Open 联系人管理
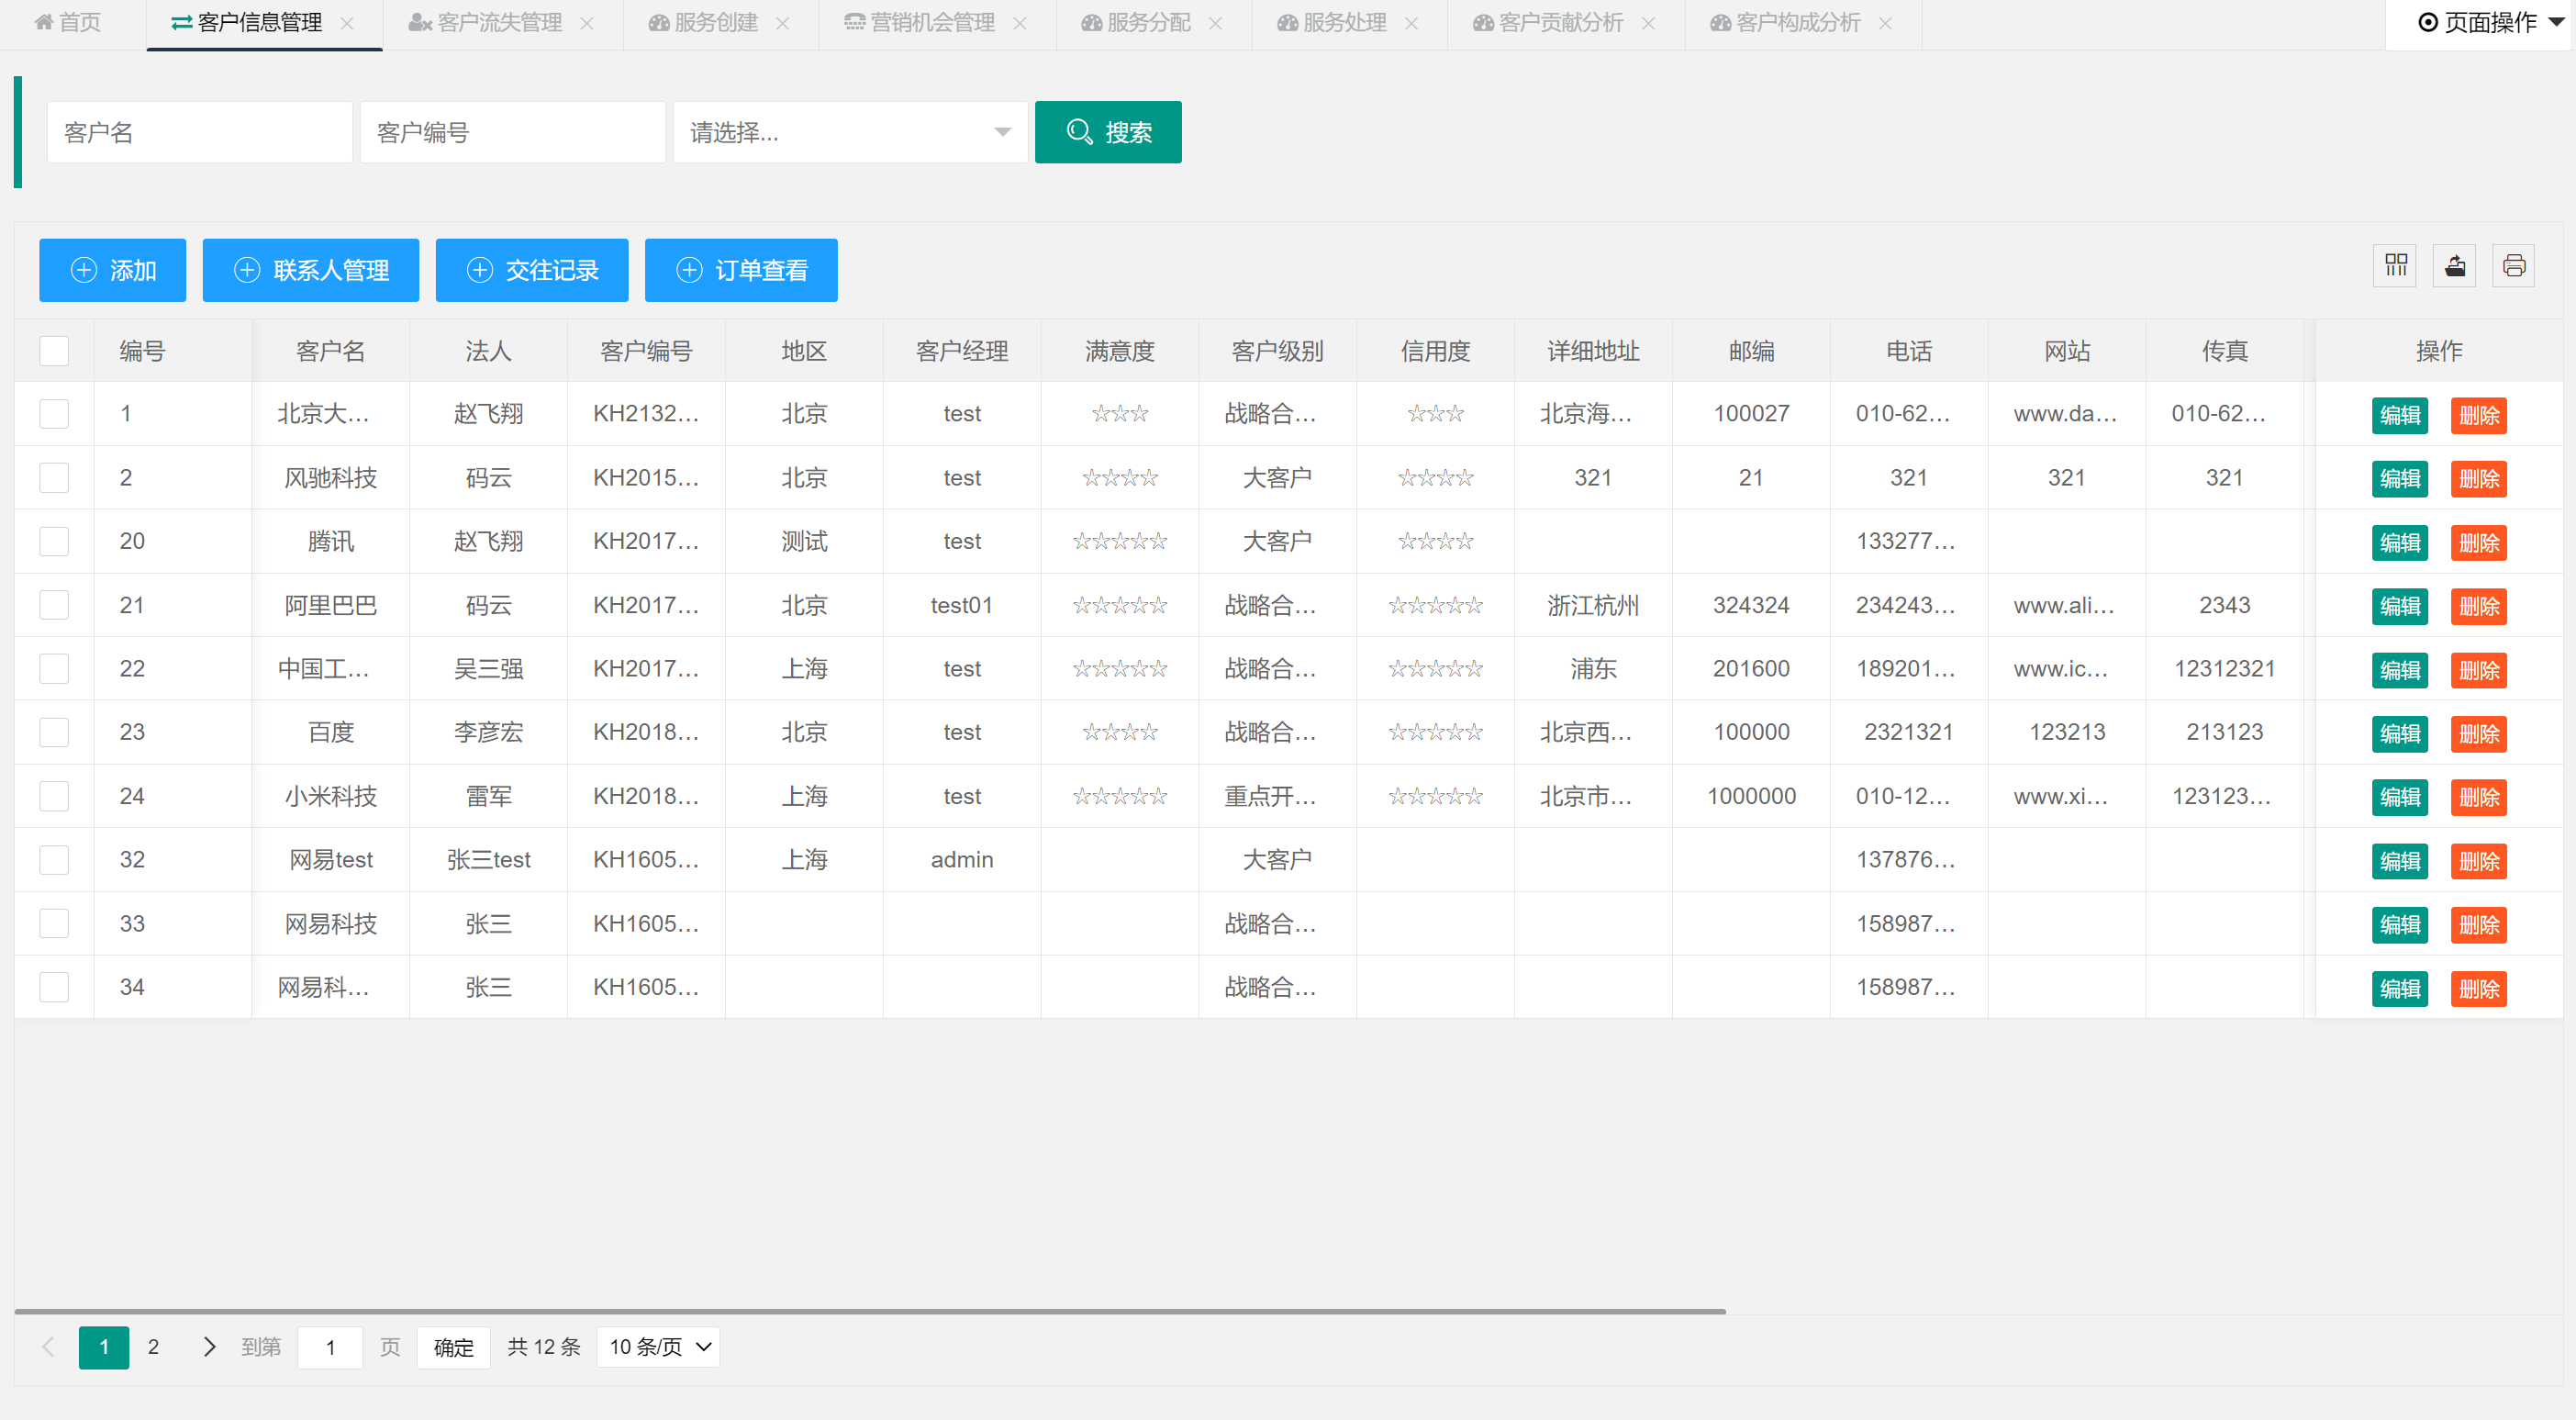Image resolution: width=2576 pixels, height=1420 pixels. tap(311, 270)
